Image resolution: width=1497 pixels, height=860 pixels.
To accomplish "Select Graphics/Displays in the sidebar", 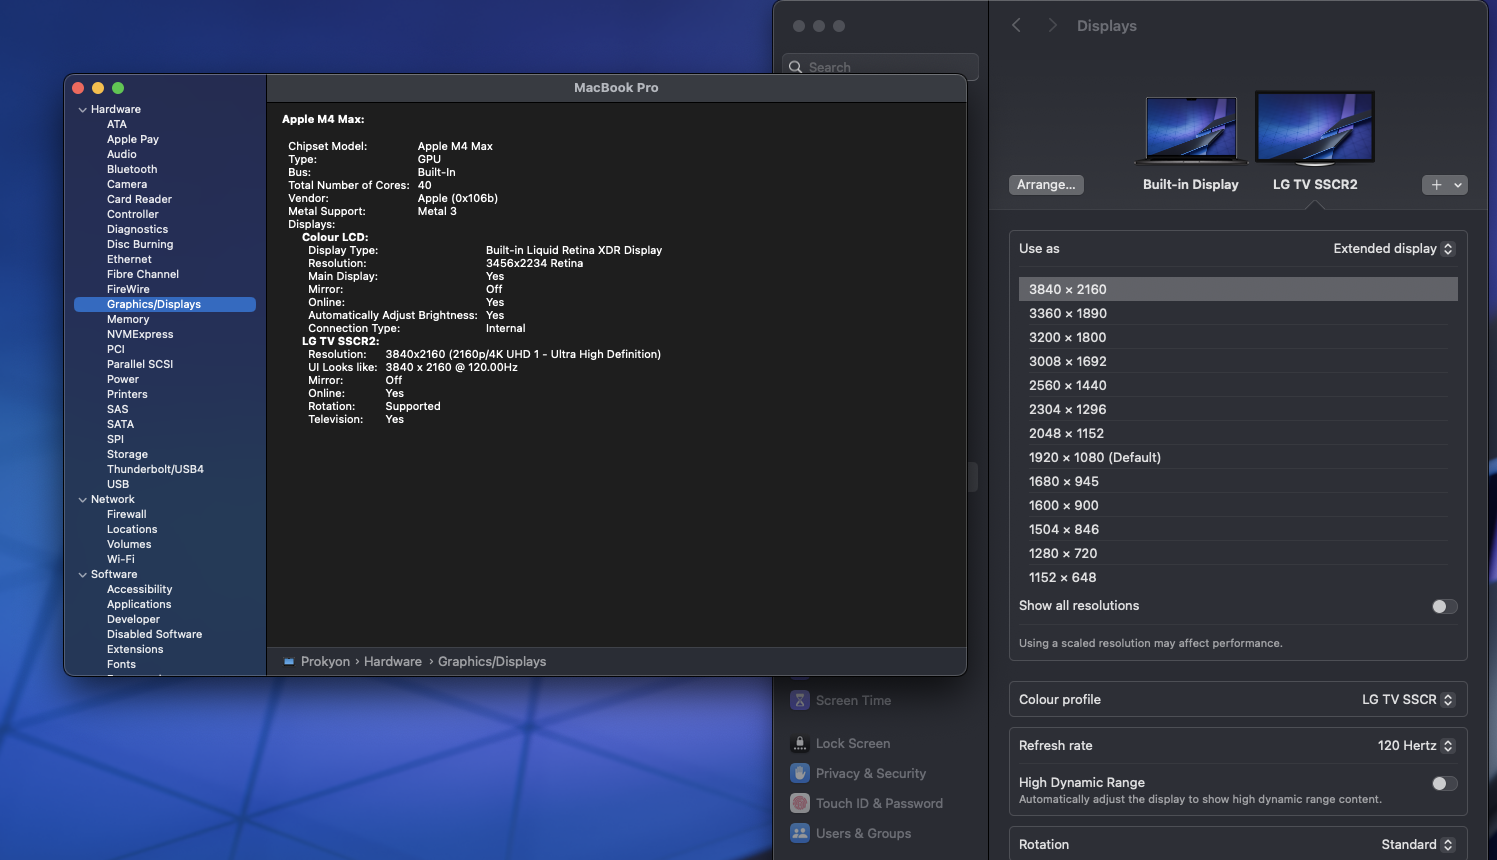I will pos(165,304).
